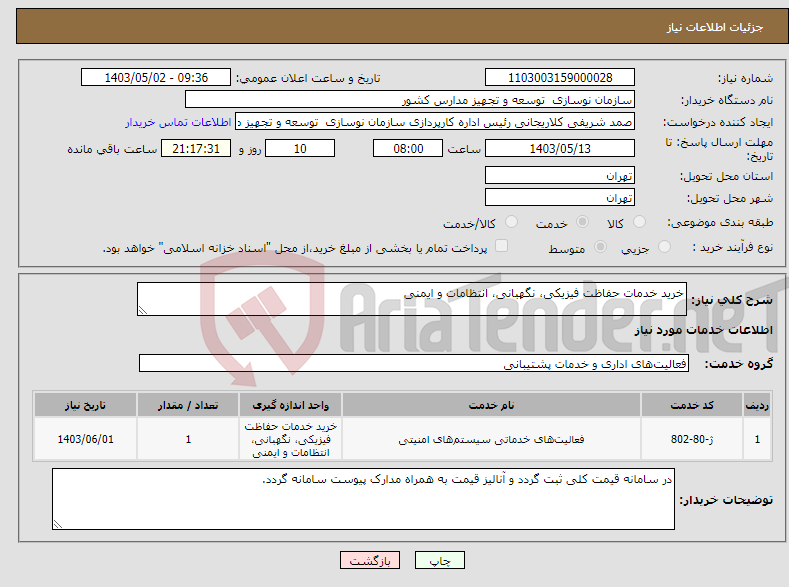Click the شماره نیاز field 1103003159000028

point(560,77)
